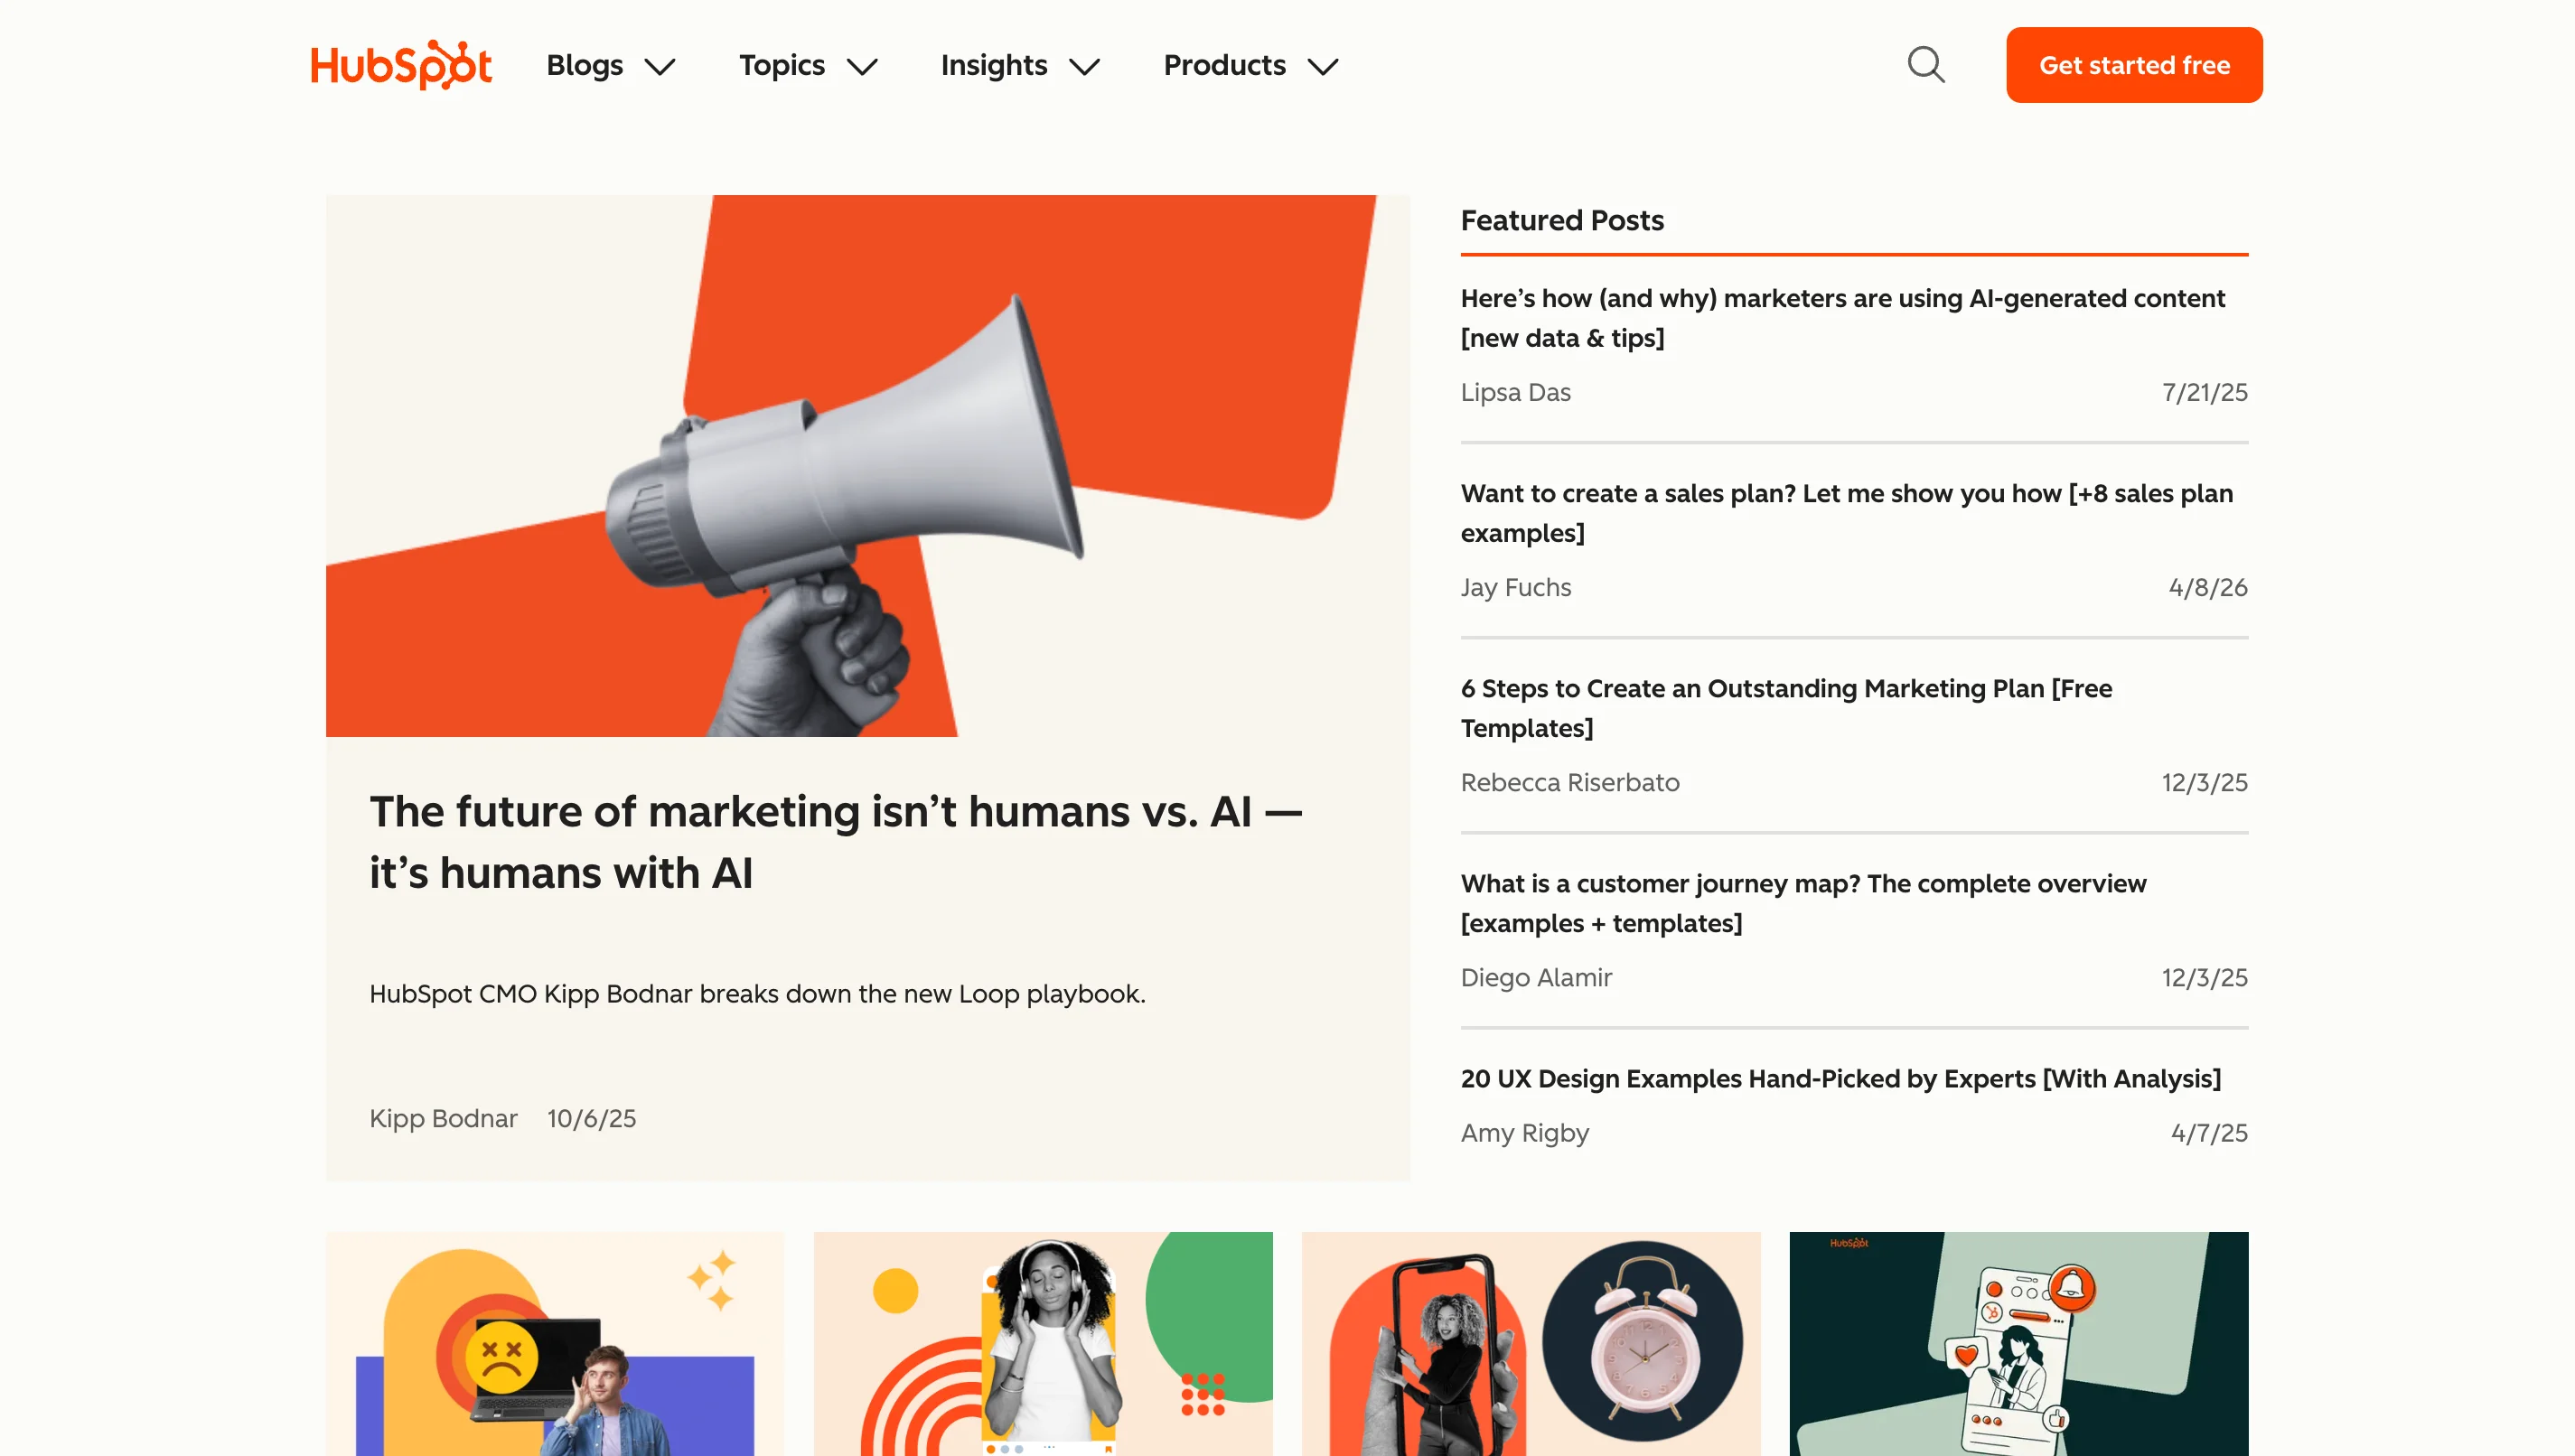Open the 20 UX Design Examples post
The width and height of the screenshot is (2575, 1456).
point(1840,1078)
